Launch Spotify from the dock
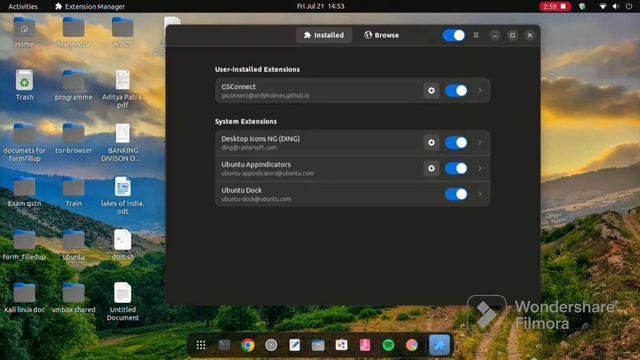This screenshot has width=640, height=360. (x=388, y=345)
